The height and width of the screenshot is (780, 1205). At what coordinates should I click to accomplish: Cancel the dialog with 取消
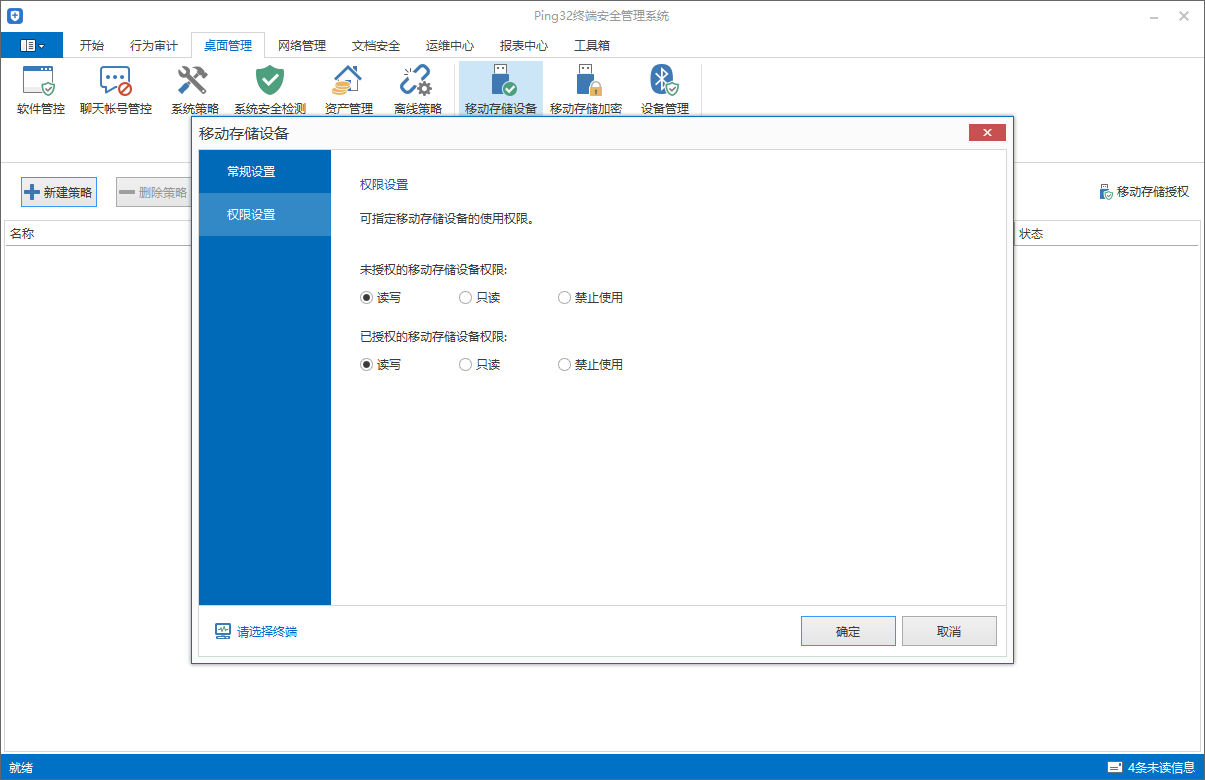click(x=949, y=632)
